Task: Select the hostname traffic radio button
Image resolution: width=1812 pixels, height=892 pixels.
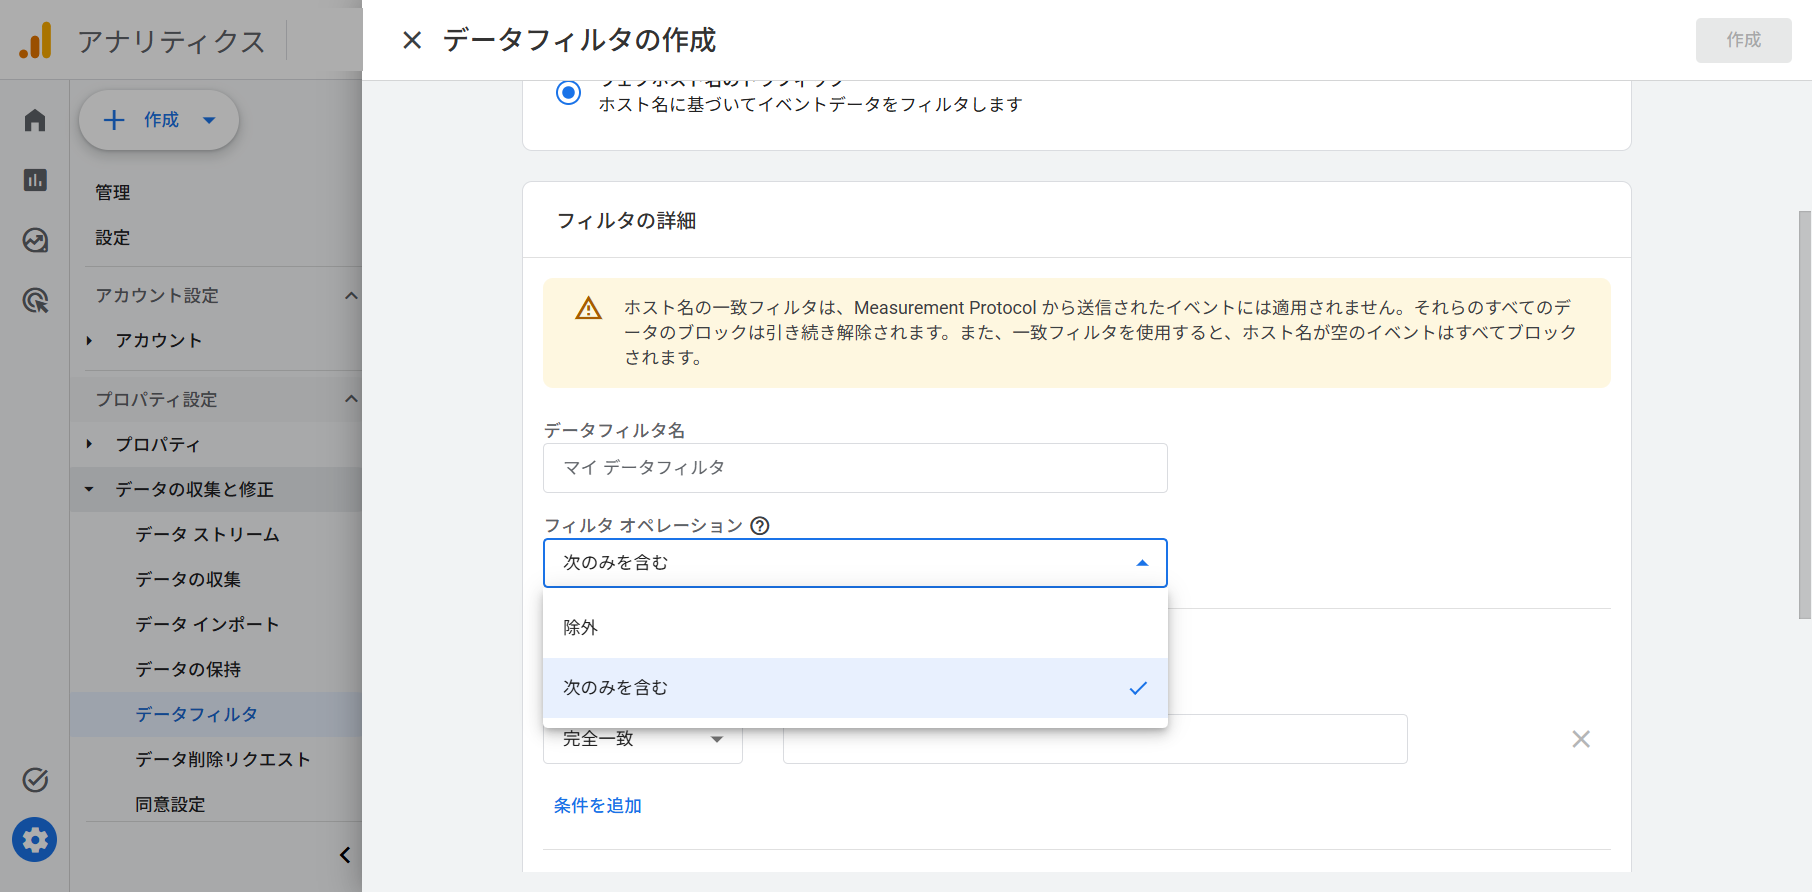Action: [568, 93]
